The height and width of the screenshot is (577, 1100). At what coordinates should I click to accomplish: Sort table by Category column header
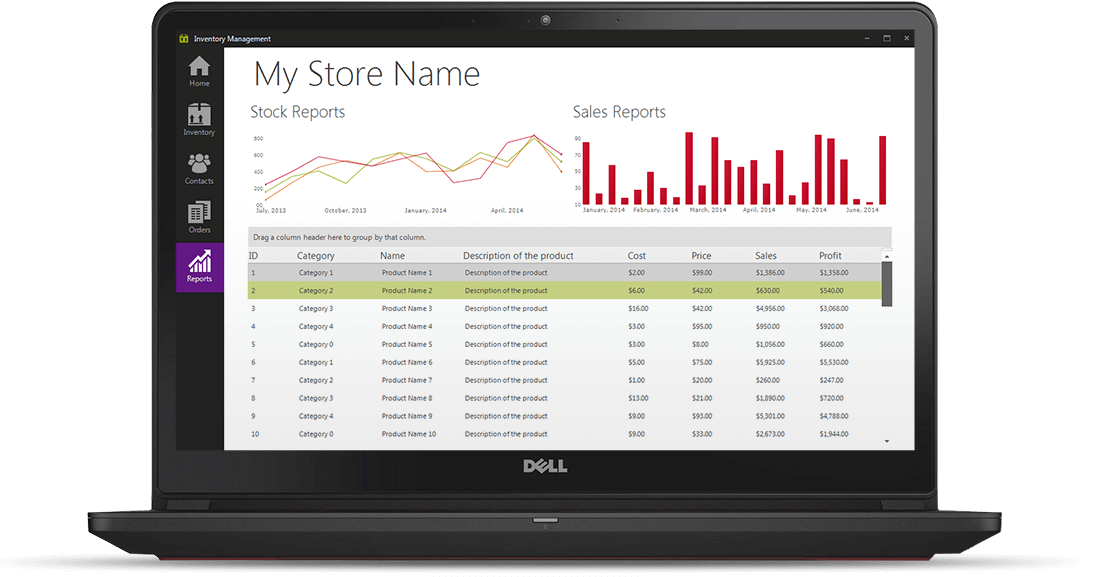click(316, 256)
